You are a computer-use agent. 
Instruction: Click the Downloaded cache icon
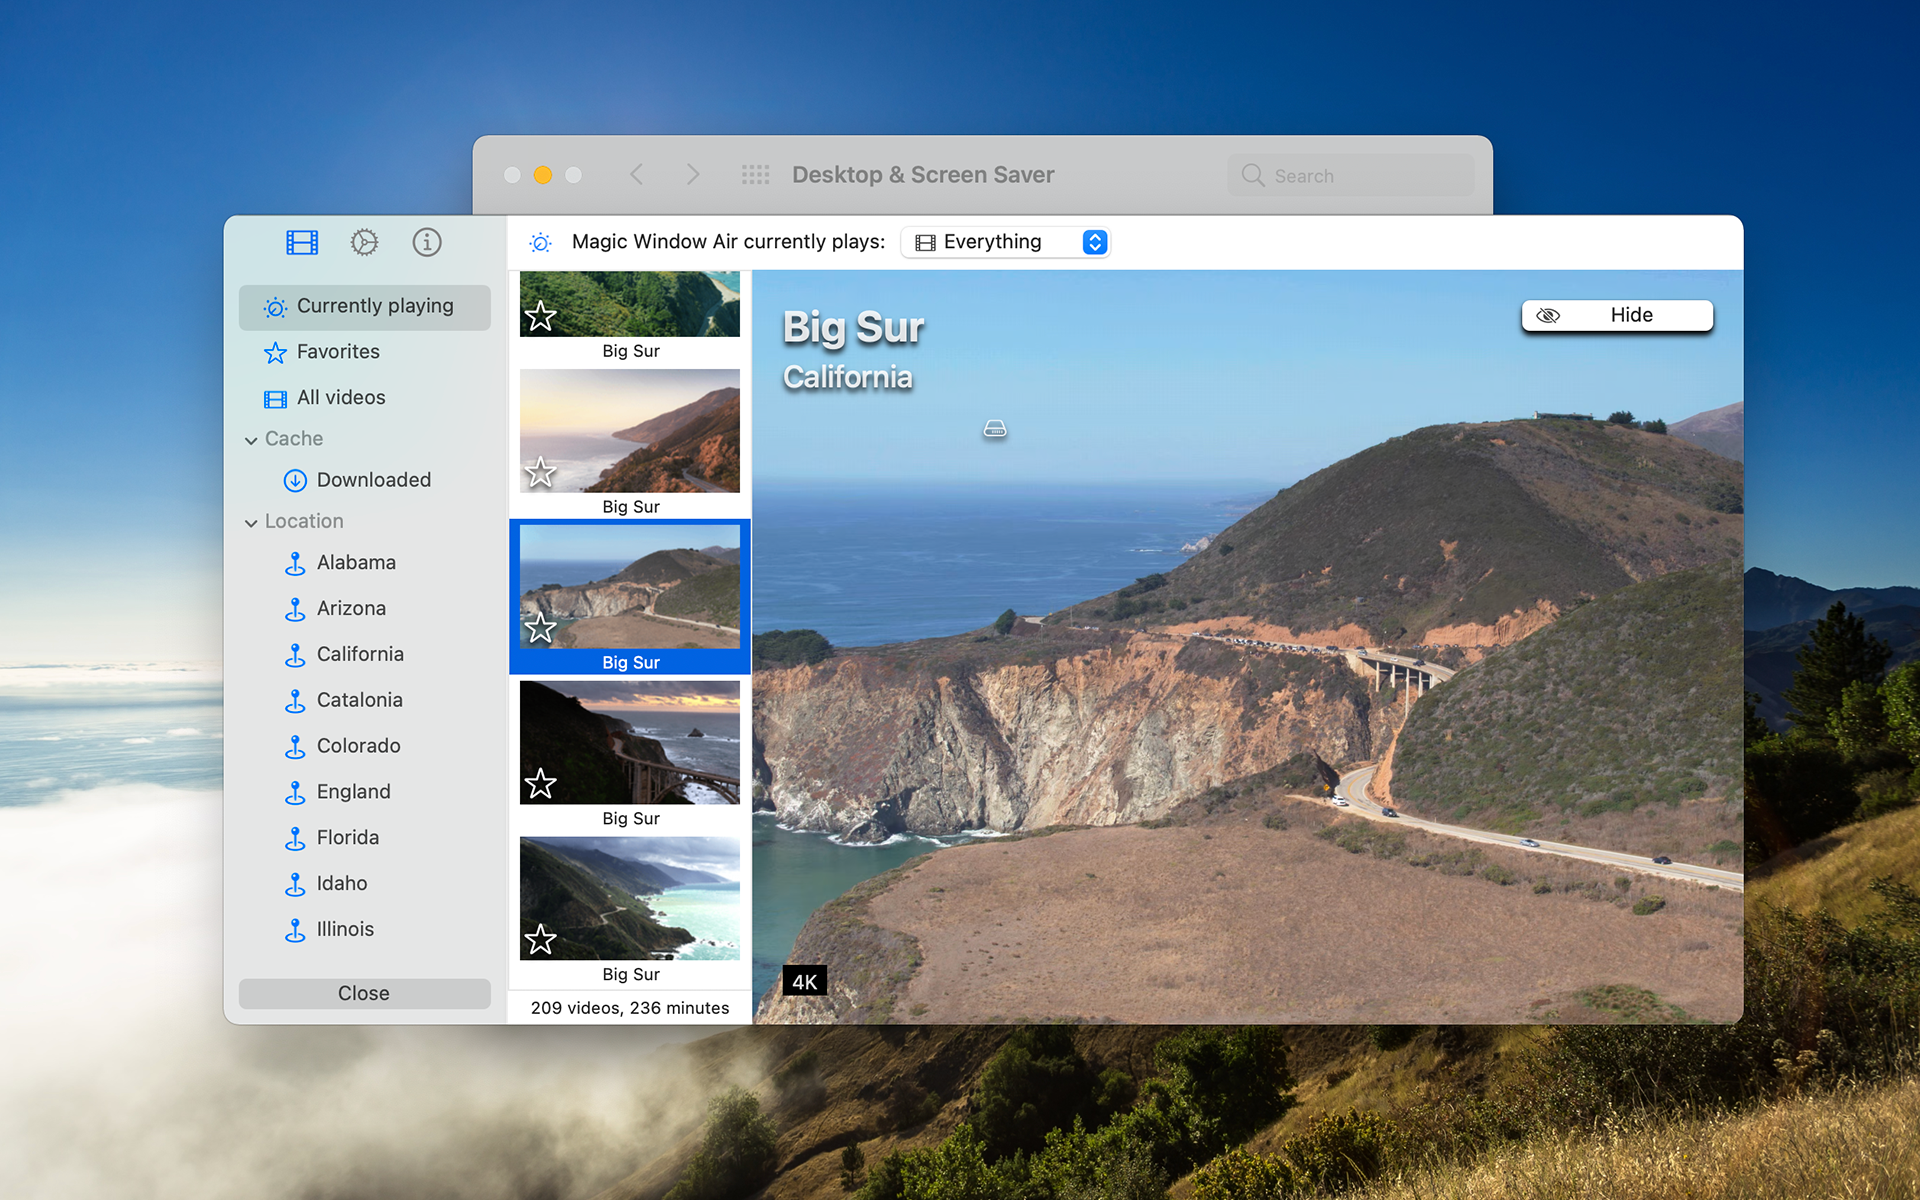click(294, 480)
